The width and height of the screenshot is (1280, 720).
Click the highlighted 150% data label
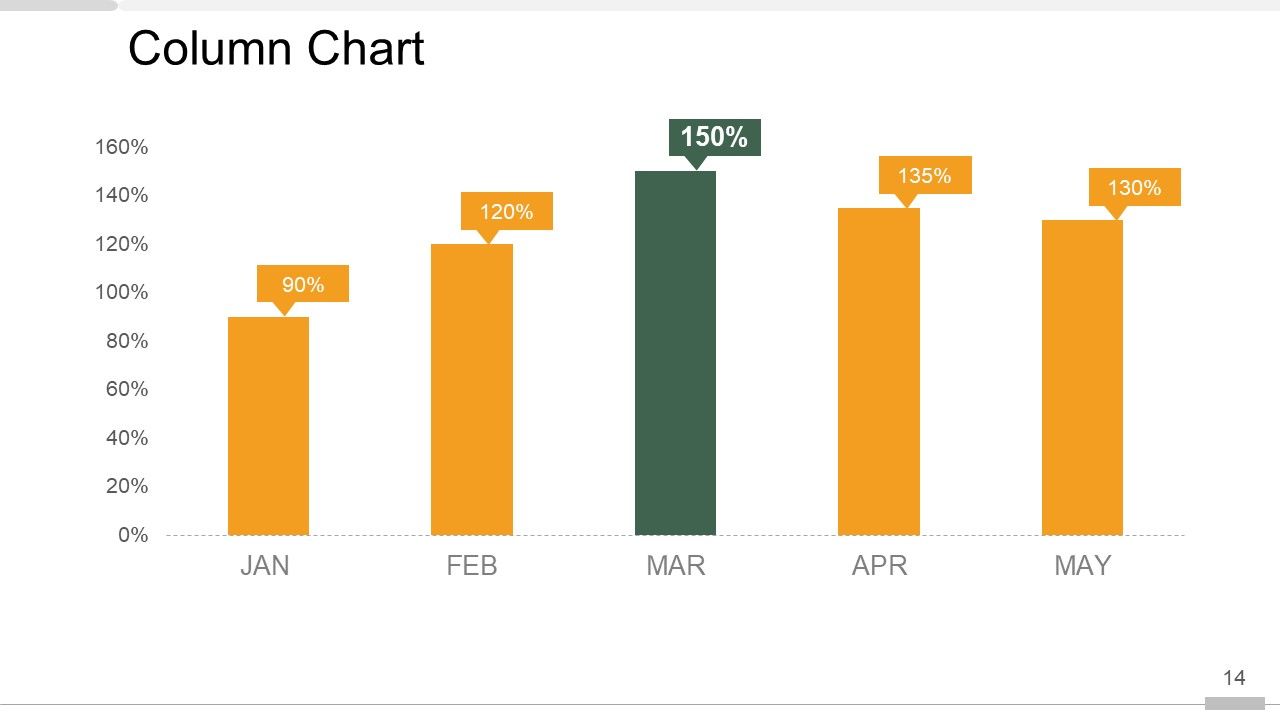coord(714,137)
